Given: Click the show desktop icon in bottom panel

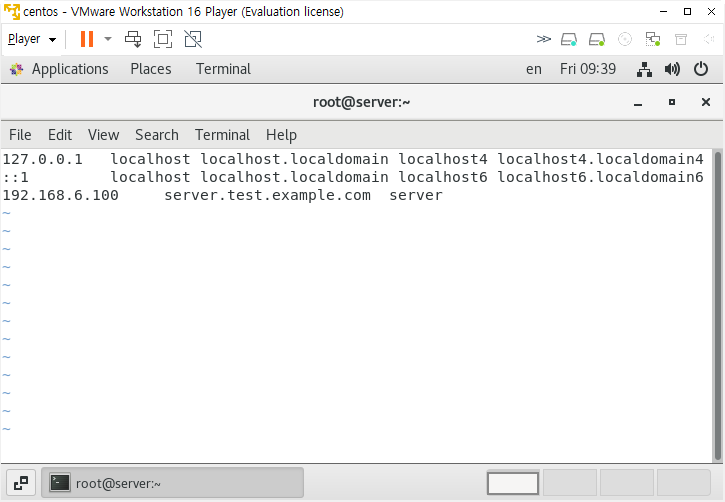Looking at the screenshot, I should (x=21, y=483).
